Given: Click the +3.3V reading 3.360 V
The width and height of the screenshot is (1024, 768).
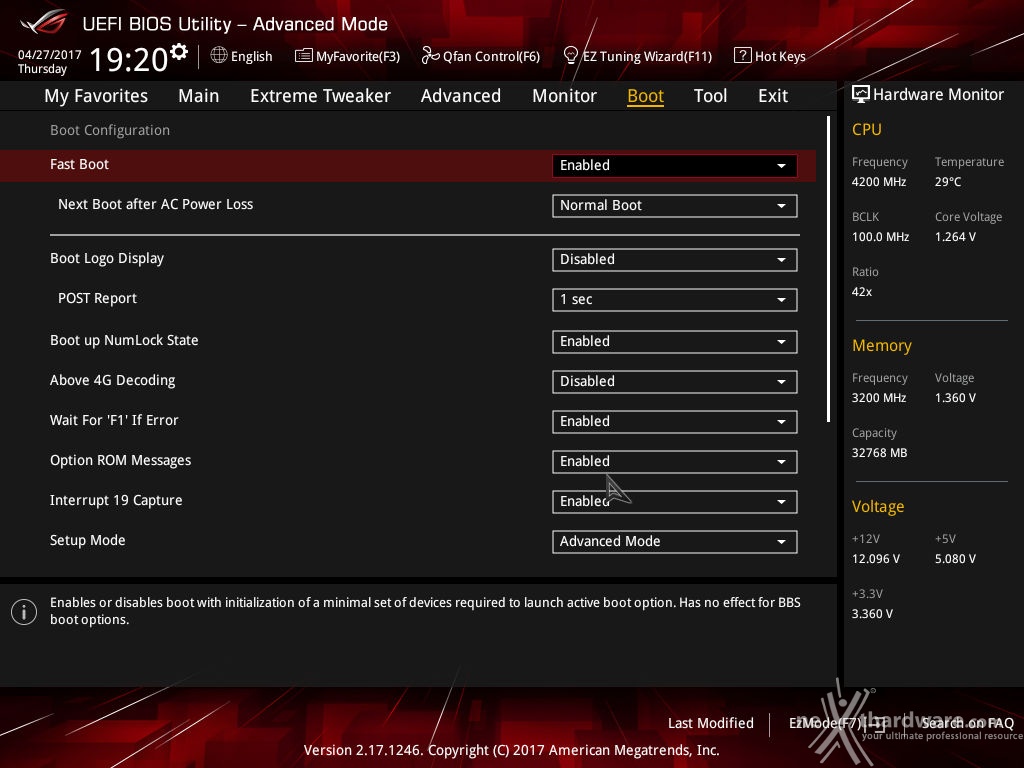Looking at the screenshot, I should [872, 614].
